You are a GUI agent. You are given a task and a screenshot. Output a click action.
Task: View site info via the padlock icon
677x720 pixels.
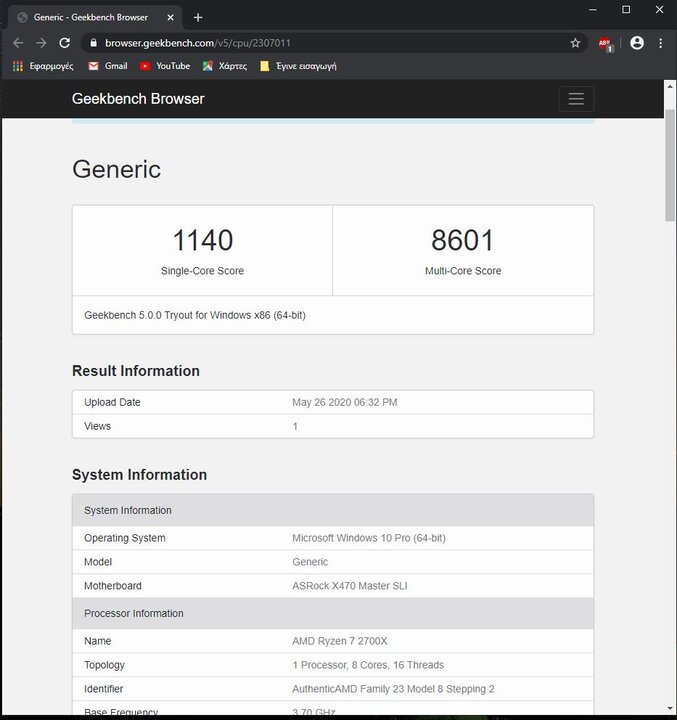94,43
